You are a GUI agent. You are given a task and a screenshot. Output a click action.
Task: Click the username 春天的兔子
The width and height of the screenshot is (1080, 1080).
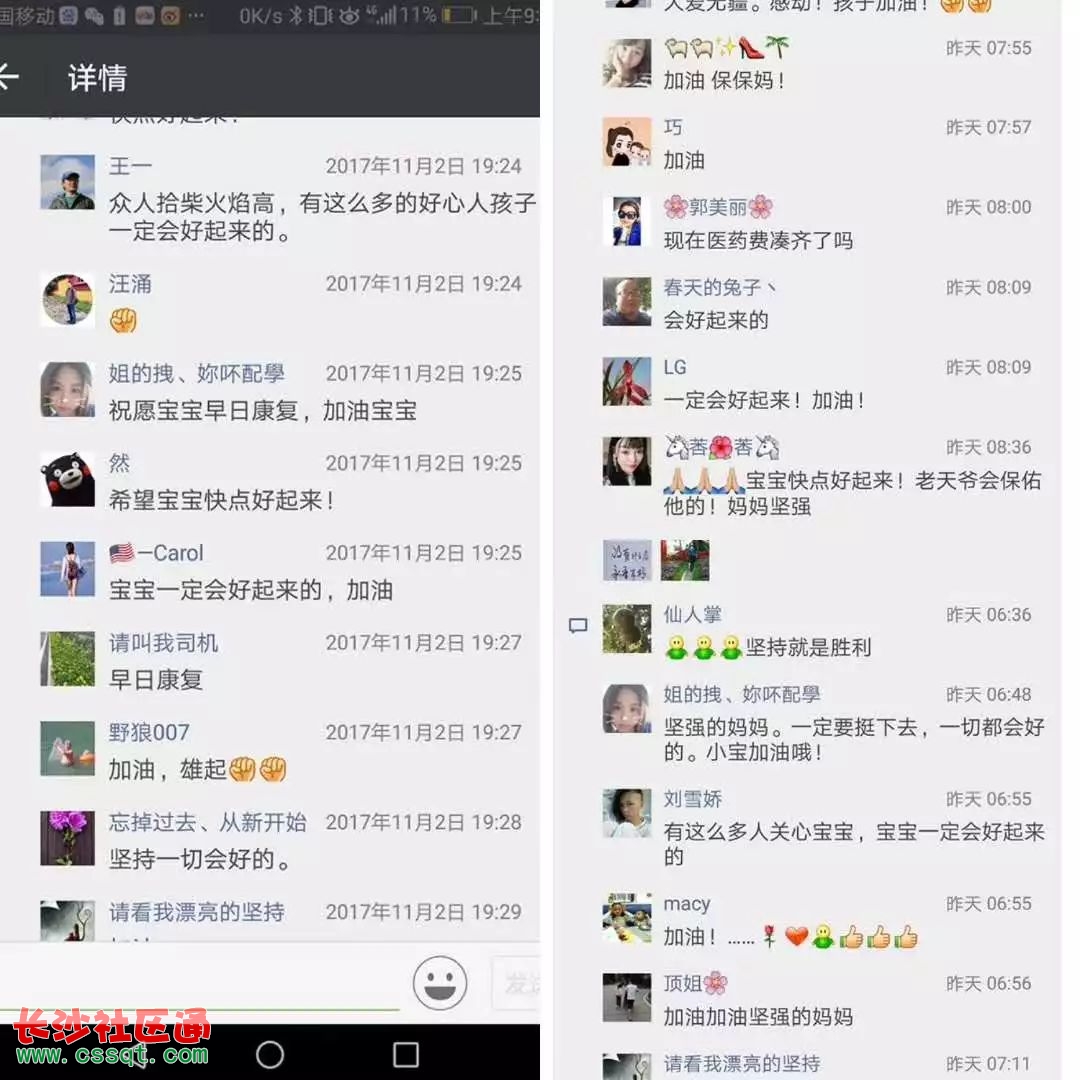(x=720, y=287)
